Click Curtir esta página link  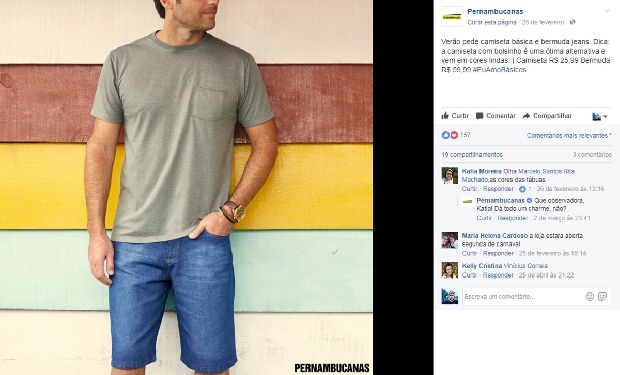(492, 22)
